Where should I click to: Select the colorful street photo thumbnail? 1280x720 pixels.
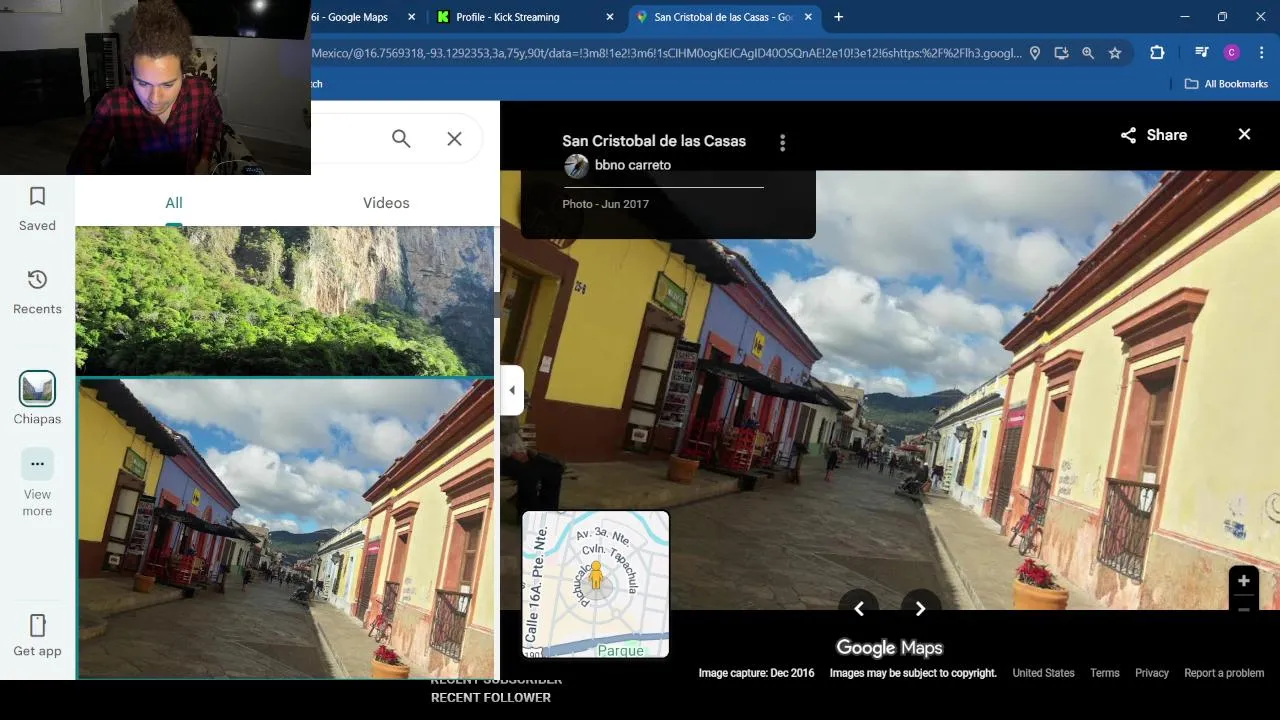285,529
